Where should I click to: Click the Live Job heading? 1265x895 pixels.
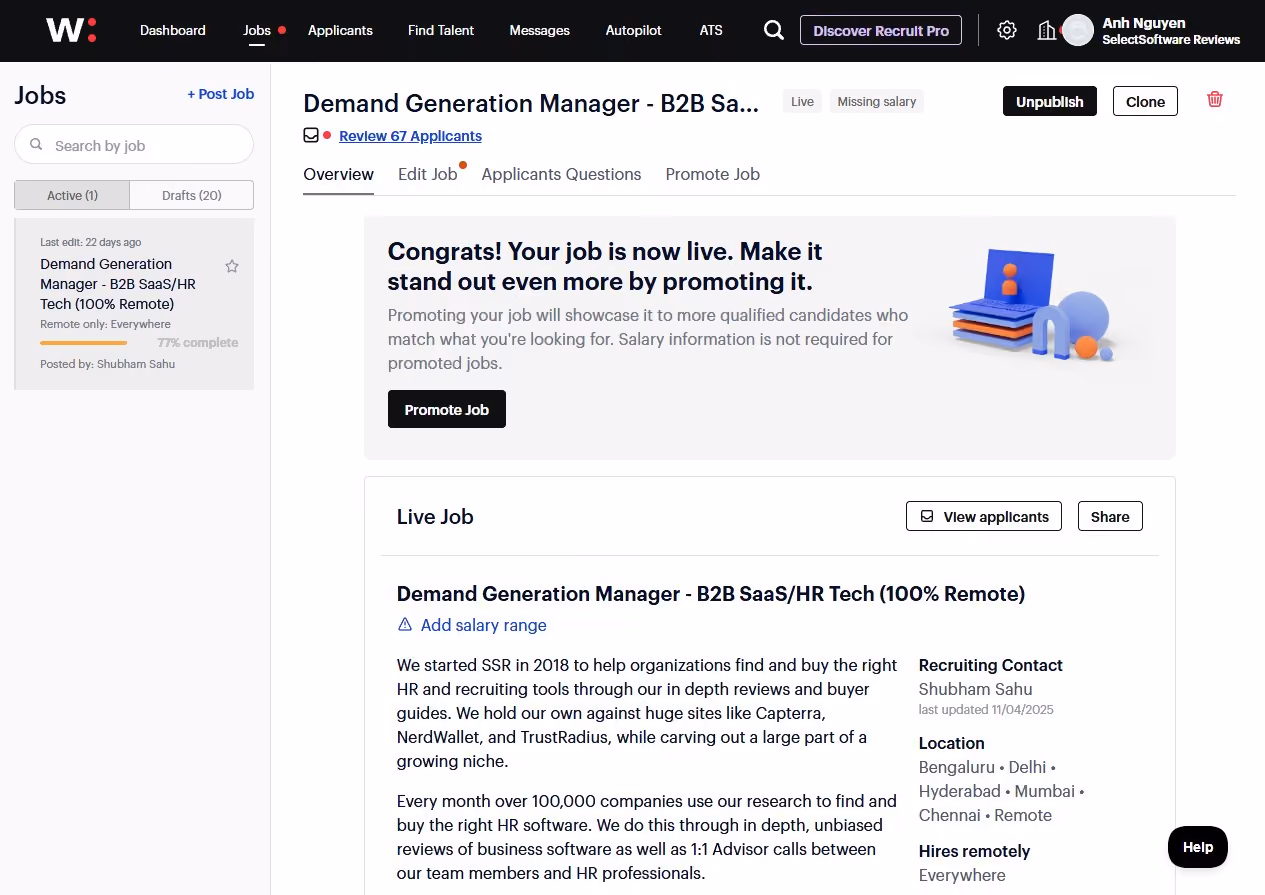click(x=435, y=517)
